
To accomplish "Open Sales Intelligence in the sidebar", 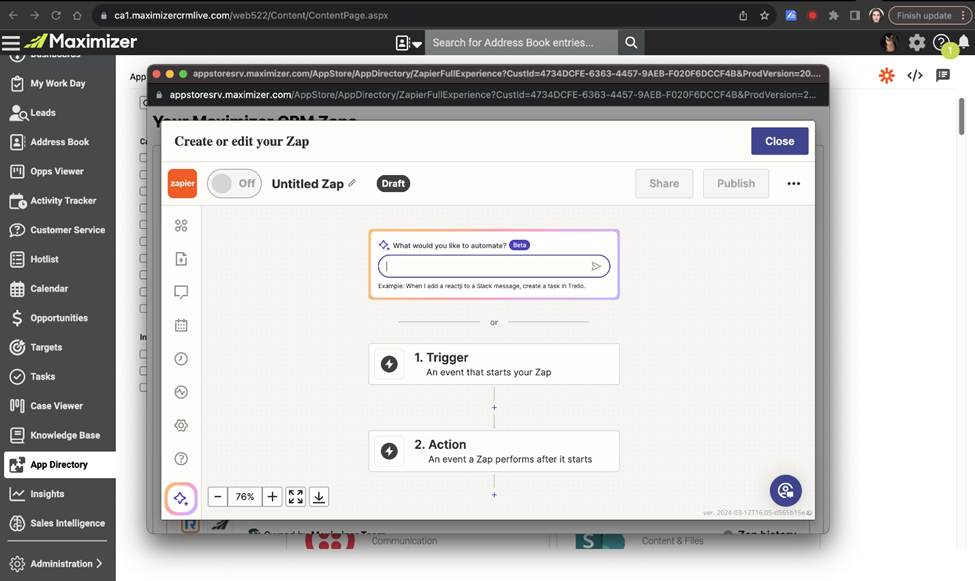I will point(58,523).
